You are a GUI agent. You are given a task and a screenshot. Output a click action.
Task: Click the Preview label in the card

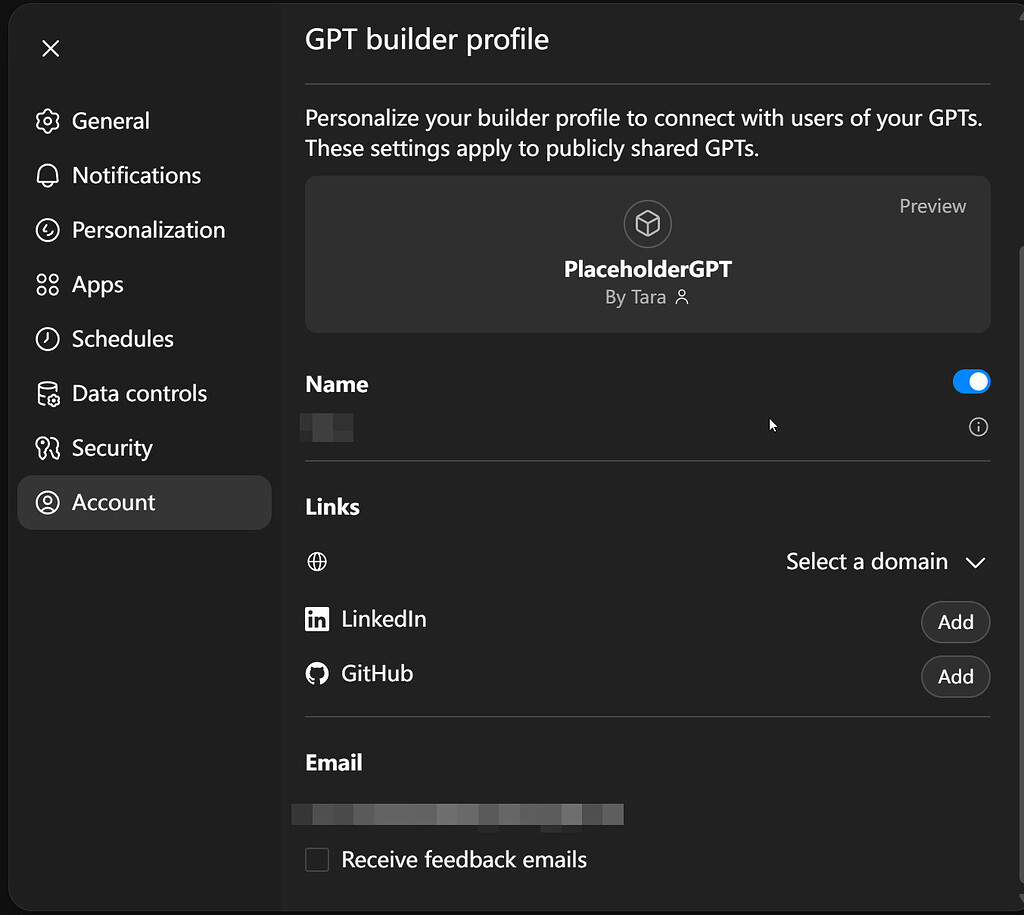click(x=933, y=206)
